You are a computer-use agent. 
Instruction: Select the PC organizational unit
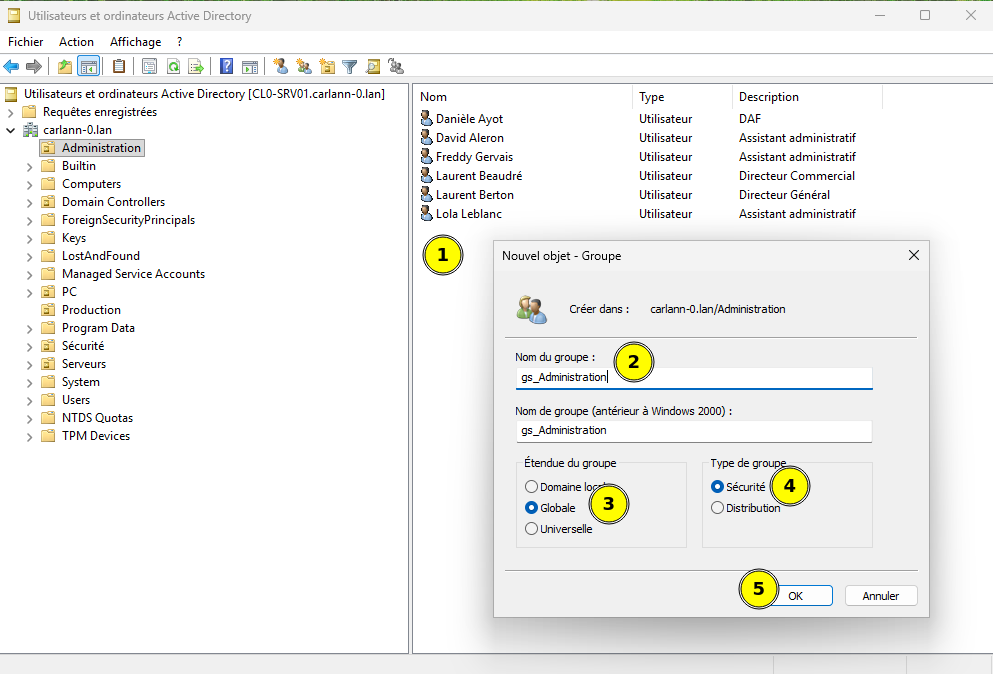(69, 292)
